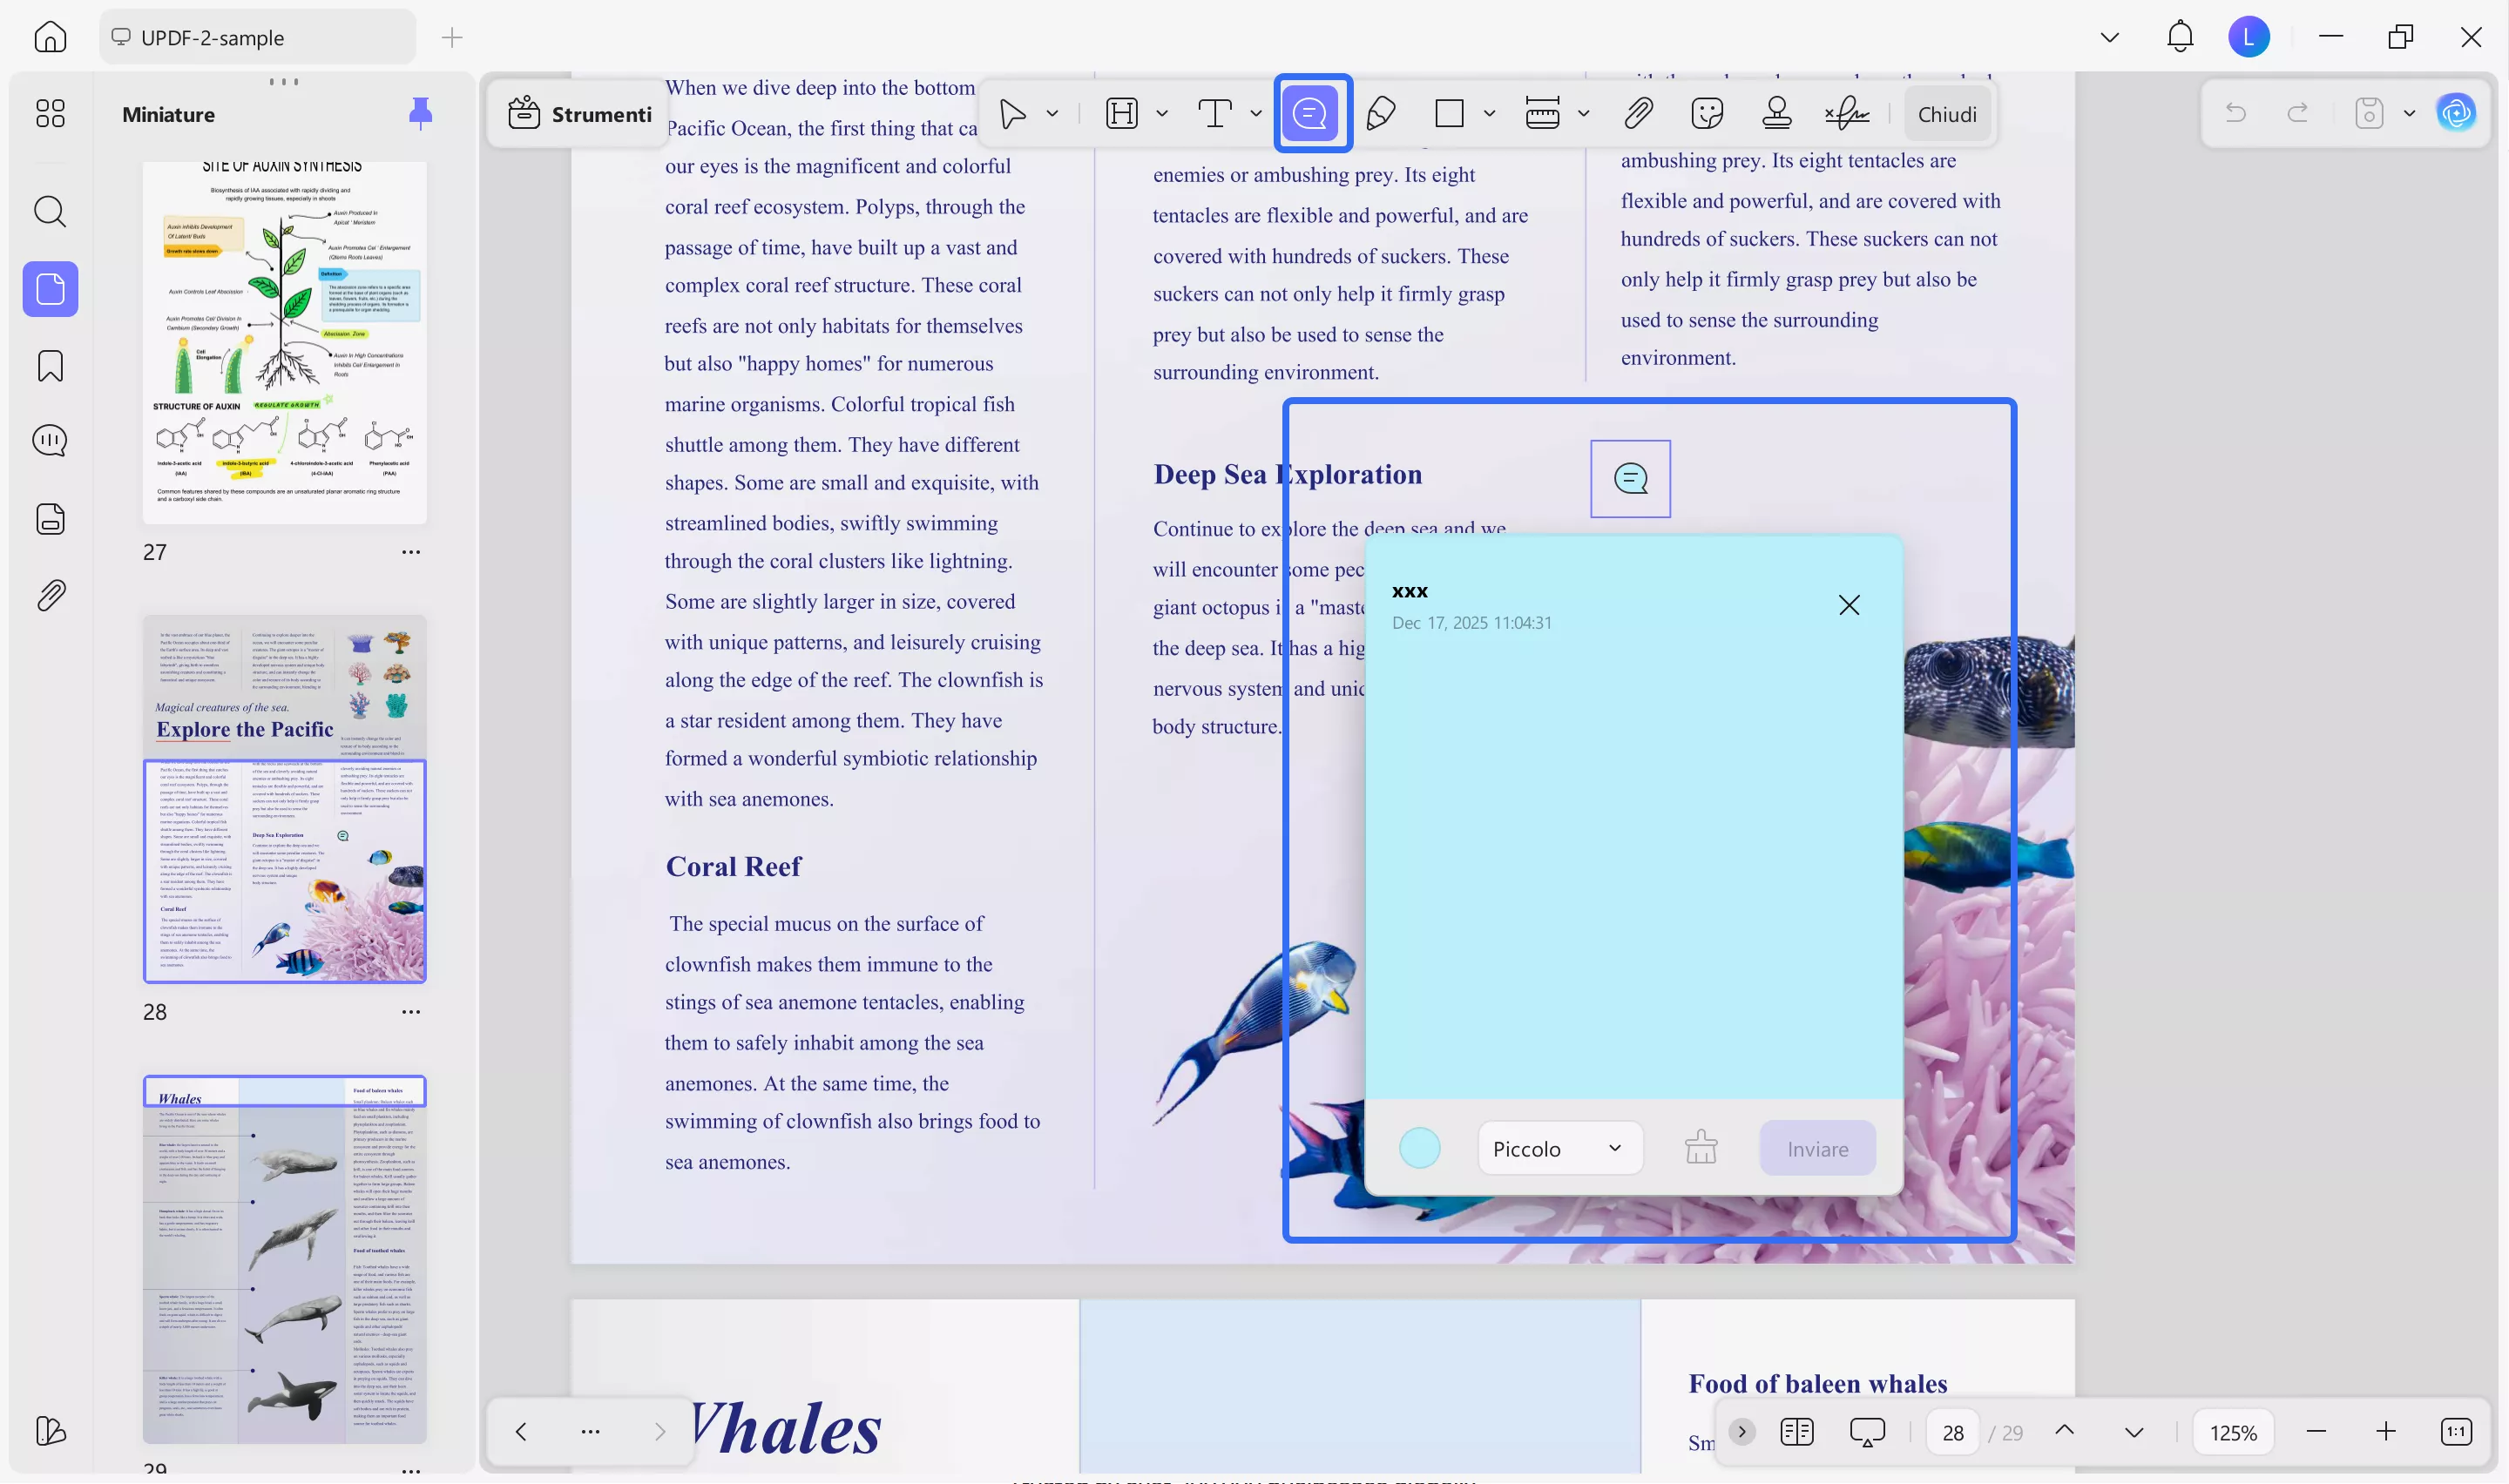The width and height of the screenshot is (2509, 1484).
Task: Open the stamp tool
Action: tap(1776, 113)
